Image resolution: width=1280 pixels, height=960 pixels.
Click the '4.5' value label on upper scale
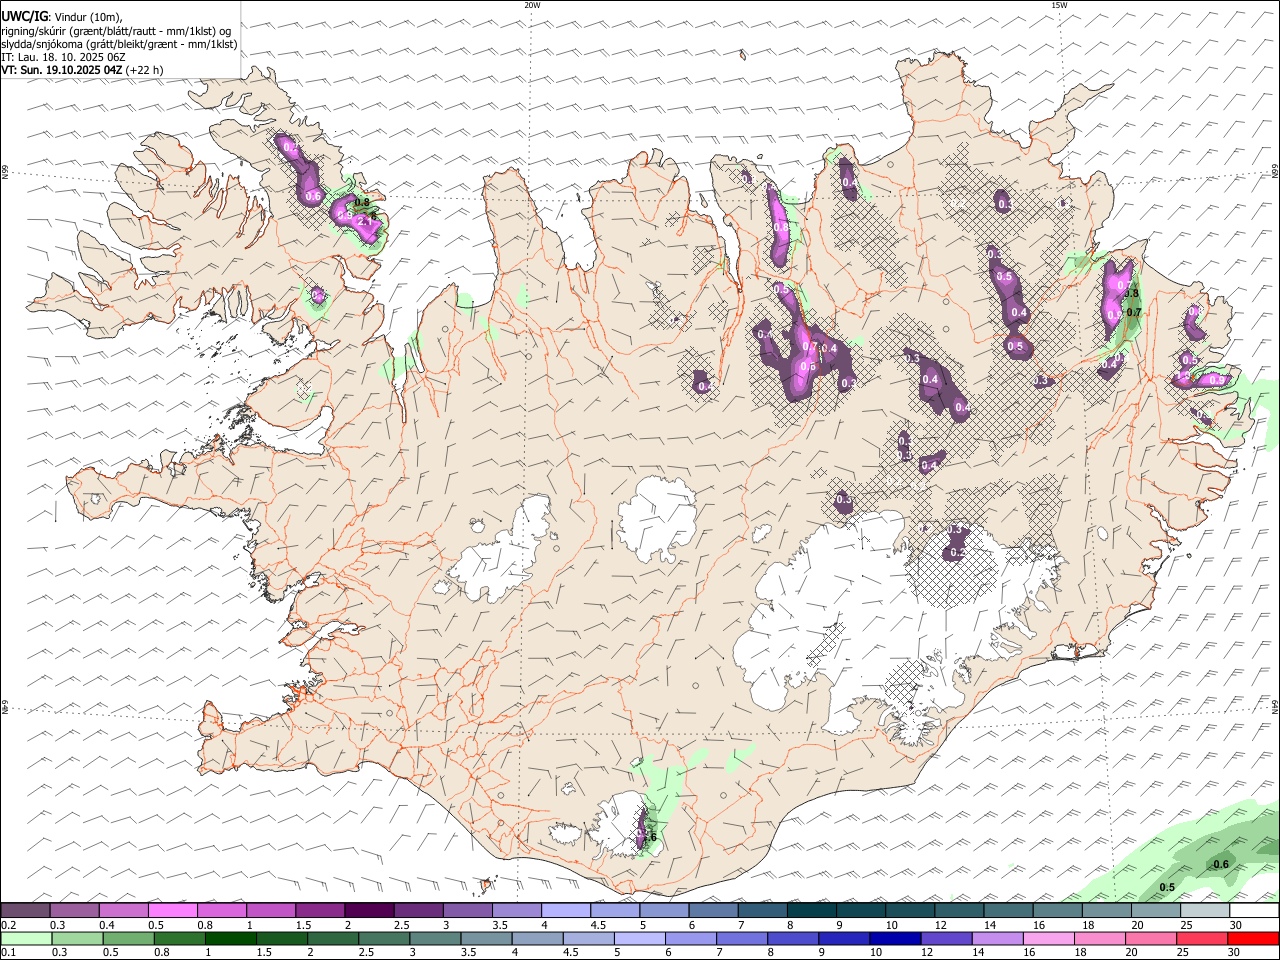pos(598,924)
